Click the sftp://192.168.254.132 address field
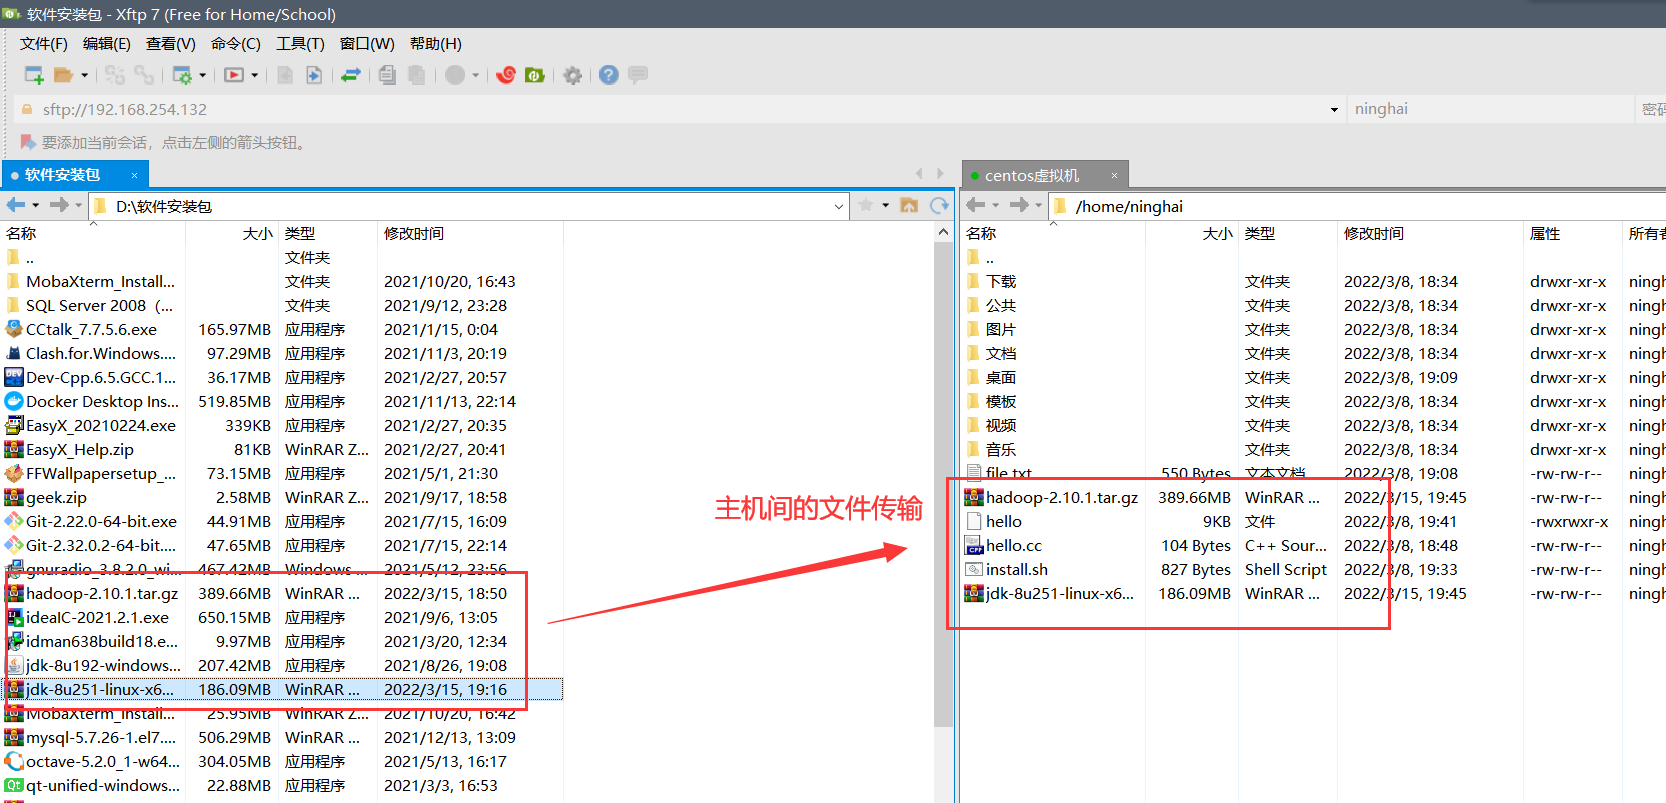This screenshot has height=803, width=1666. pos(680,109)
